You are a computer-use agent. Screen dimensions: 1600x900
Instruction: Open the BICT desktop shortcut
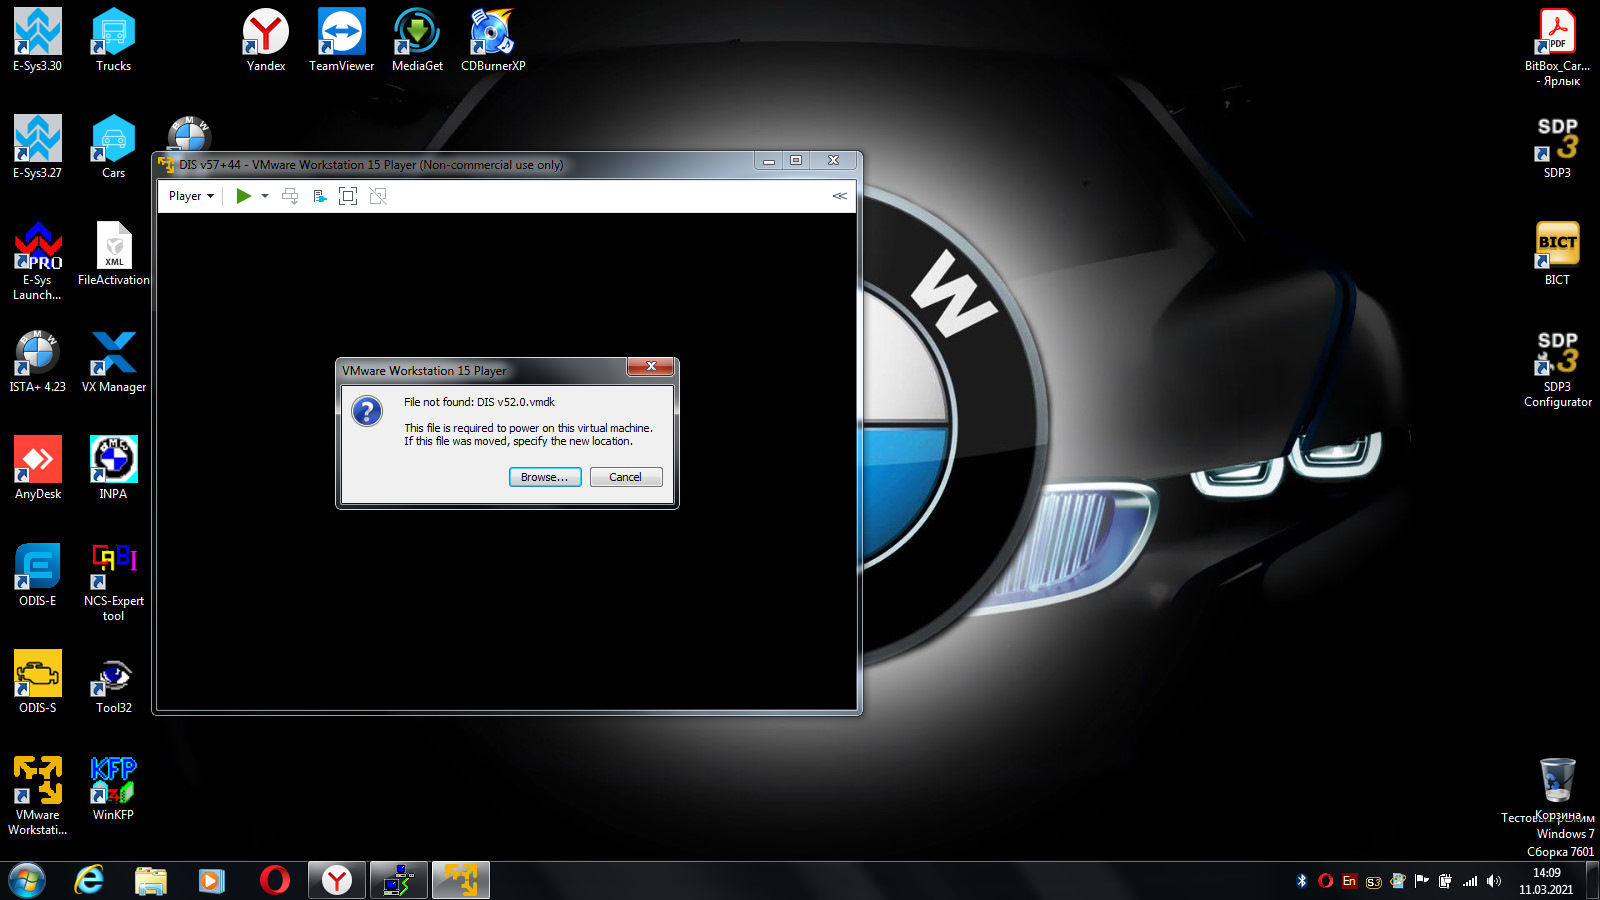coord(1557,254)
